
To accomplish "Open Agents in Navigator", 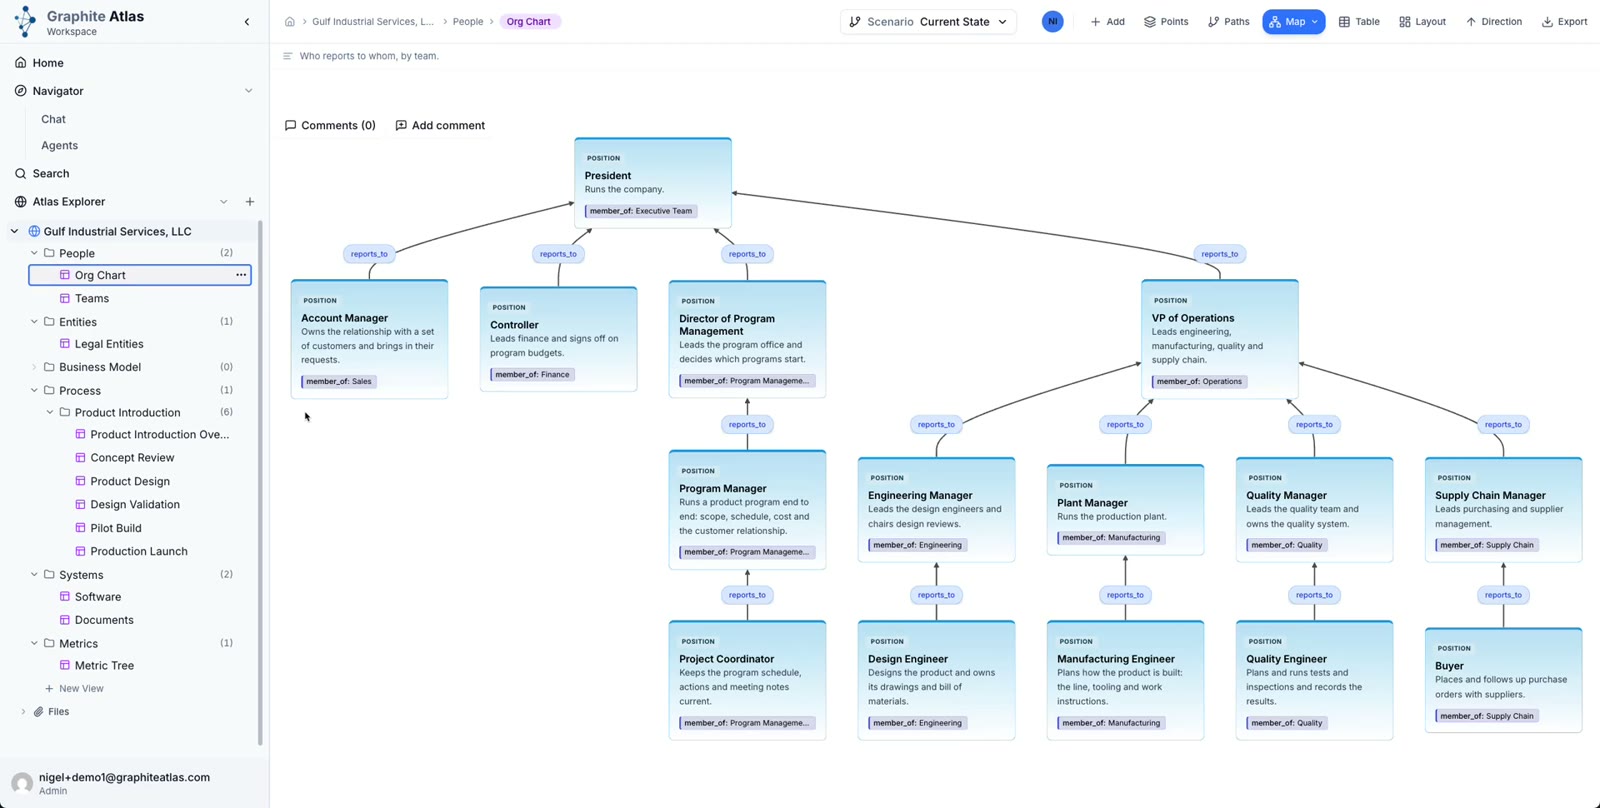I will pos(59,145).
